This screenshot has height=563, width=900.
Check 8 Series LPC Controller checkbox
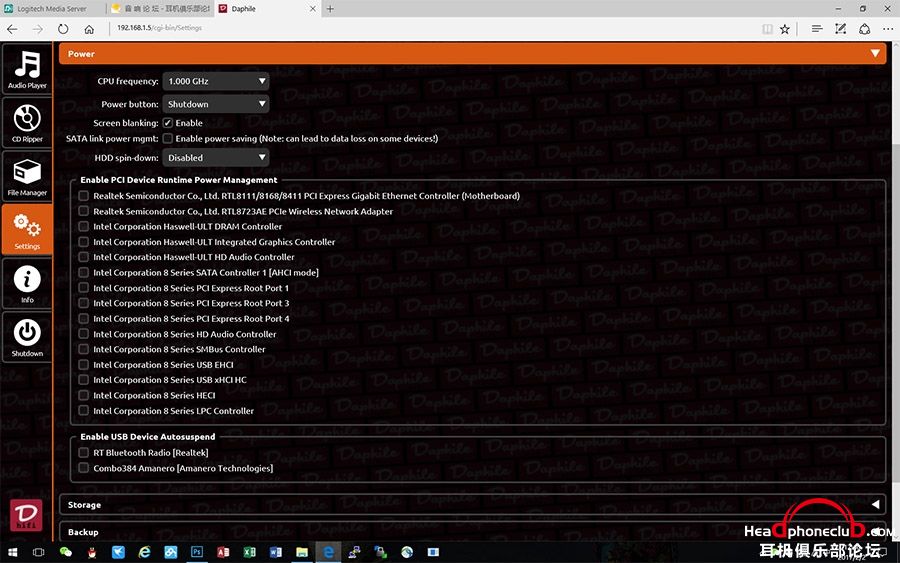click(x=84, y=411)
